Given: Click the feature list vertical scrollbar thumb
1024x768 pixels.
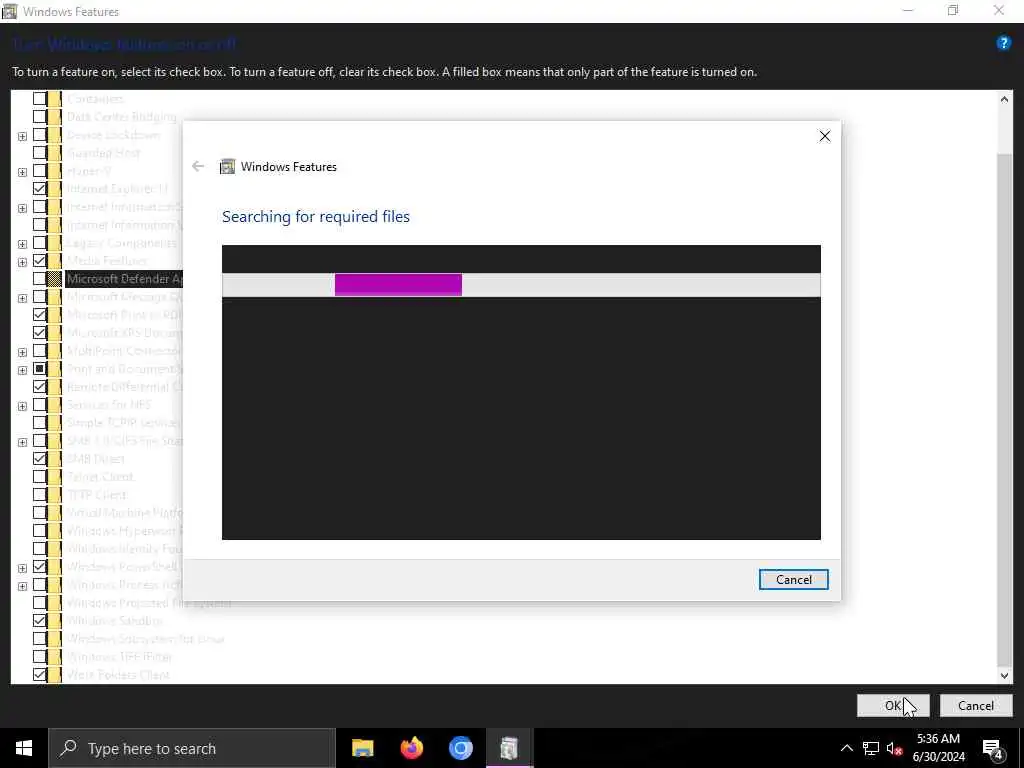Looking at the screenshot, I should pyautogui.click(x=1004, y=408).
